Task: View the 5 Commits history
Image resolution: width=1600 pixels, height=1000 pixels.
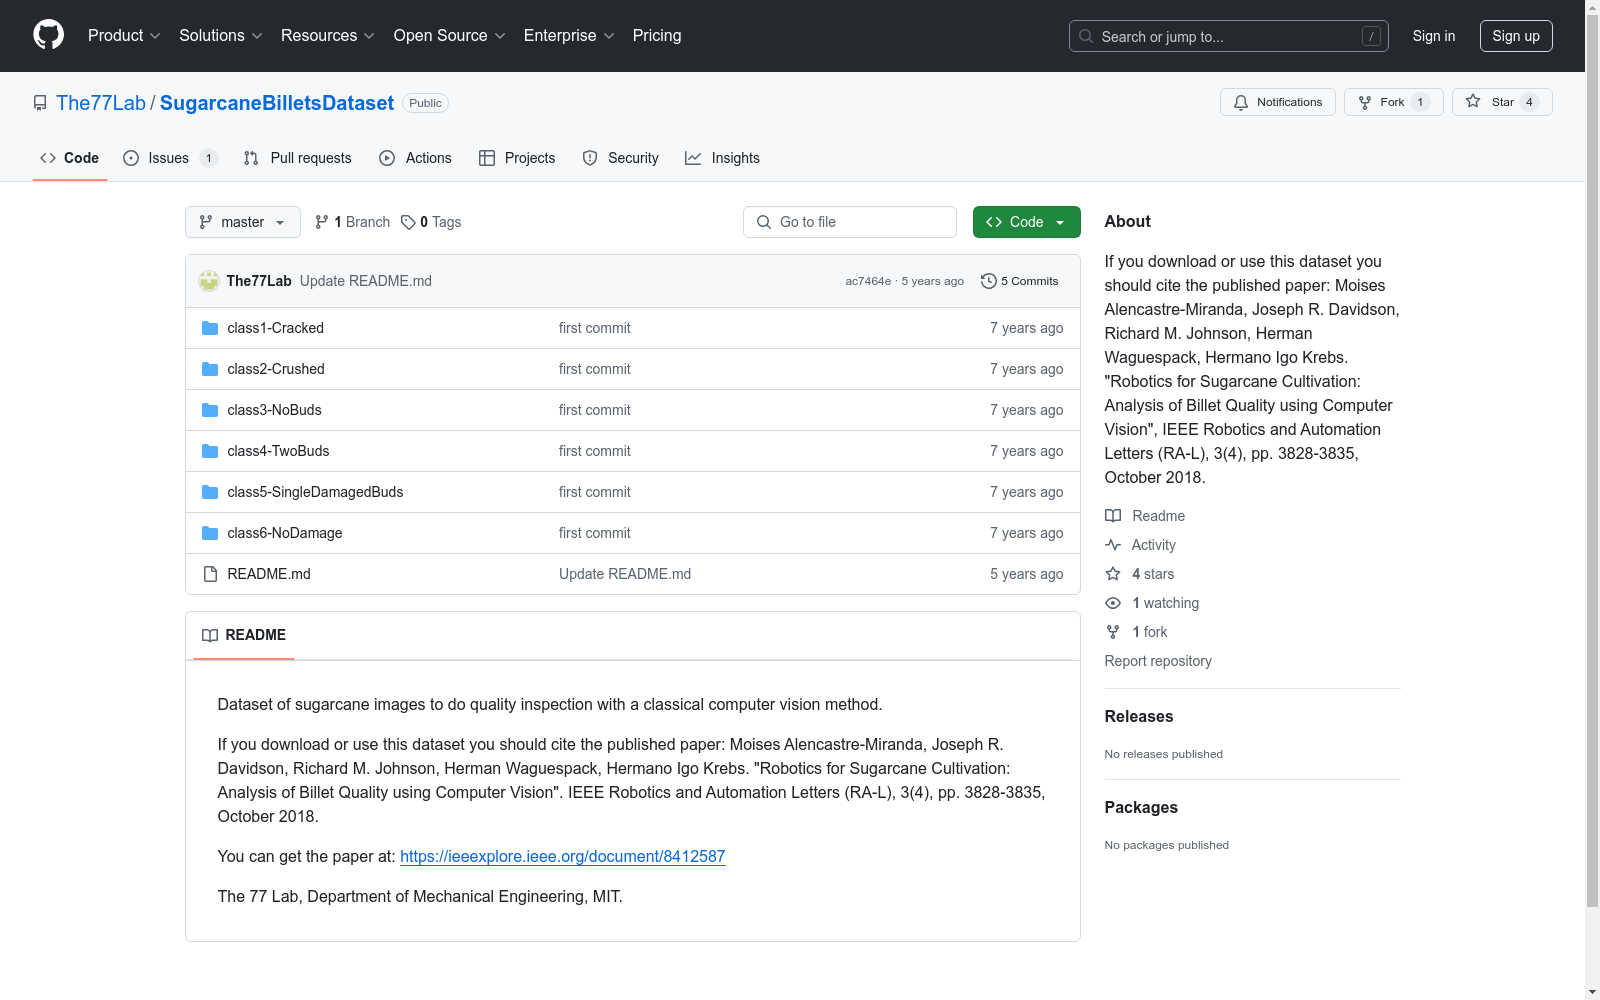Action: click(1020, 281)
